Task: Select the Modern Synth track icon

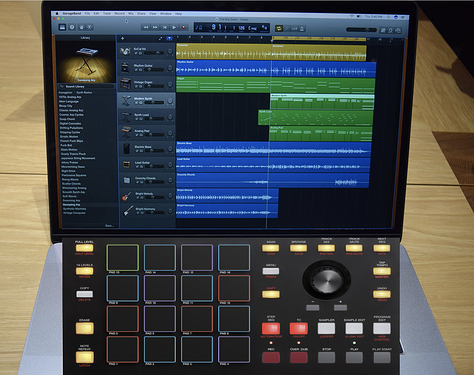Action: pos(126,100)
